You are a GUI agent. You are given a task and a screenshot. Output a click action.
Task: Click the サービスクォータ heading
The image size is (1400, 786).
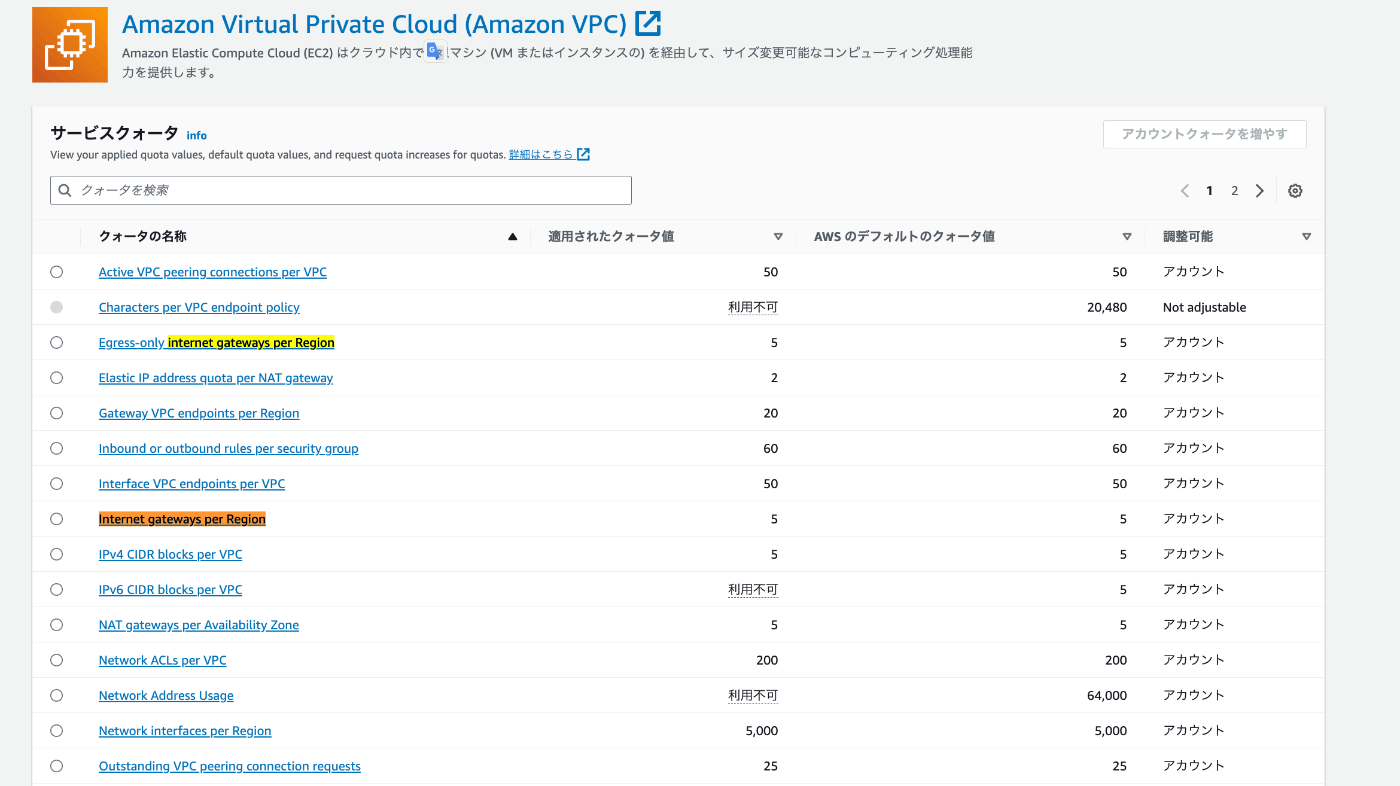tap(114, 133)
